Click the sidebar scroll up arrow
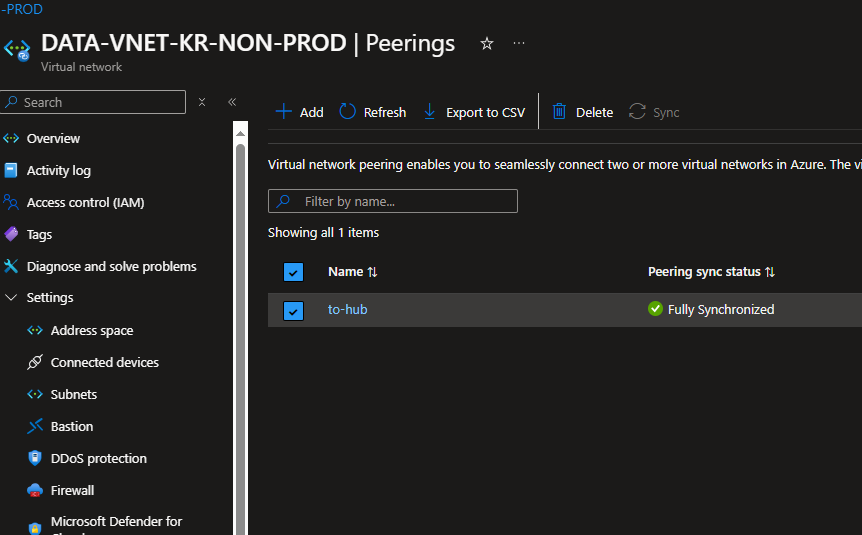Screen dimensions: 862x535 pyautogui.click(x=240, y=133)
